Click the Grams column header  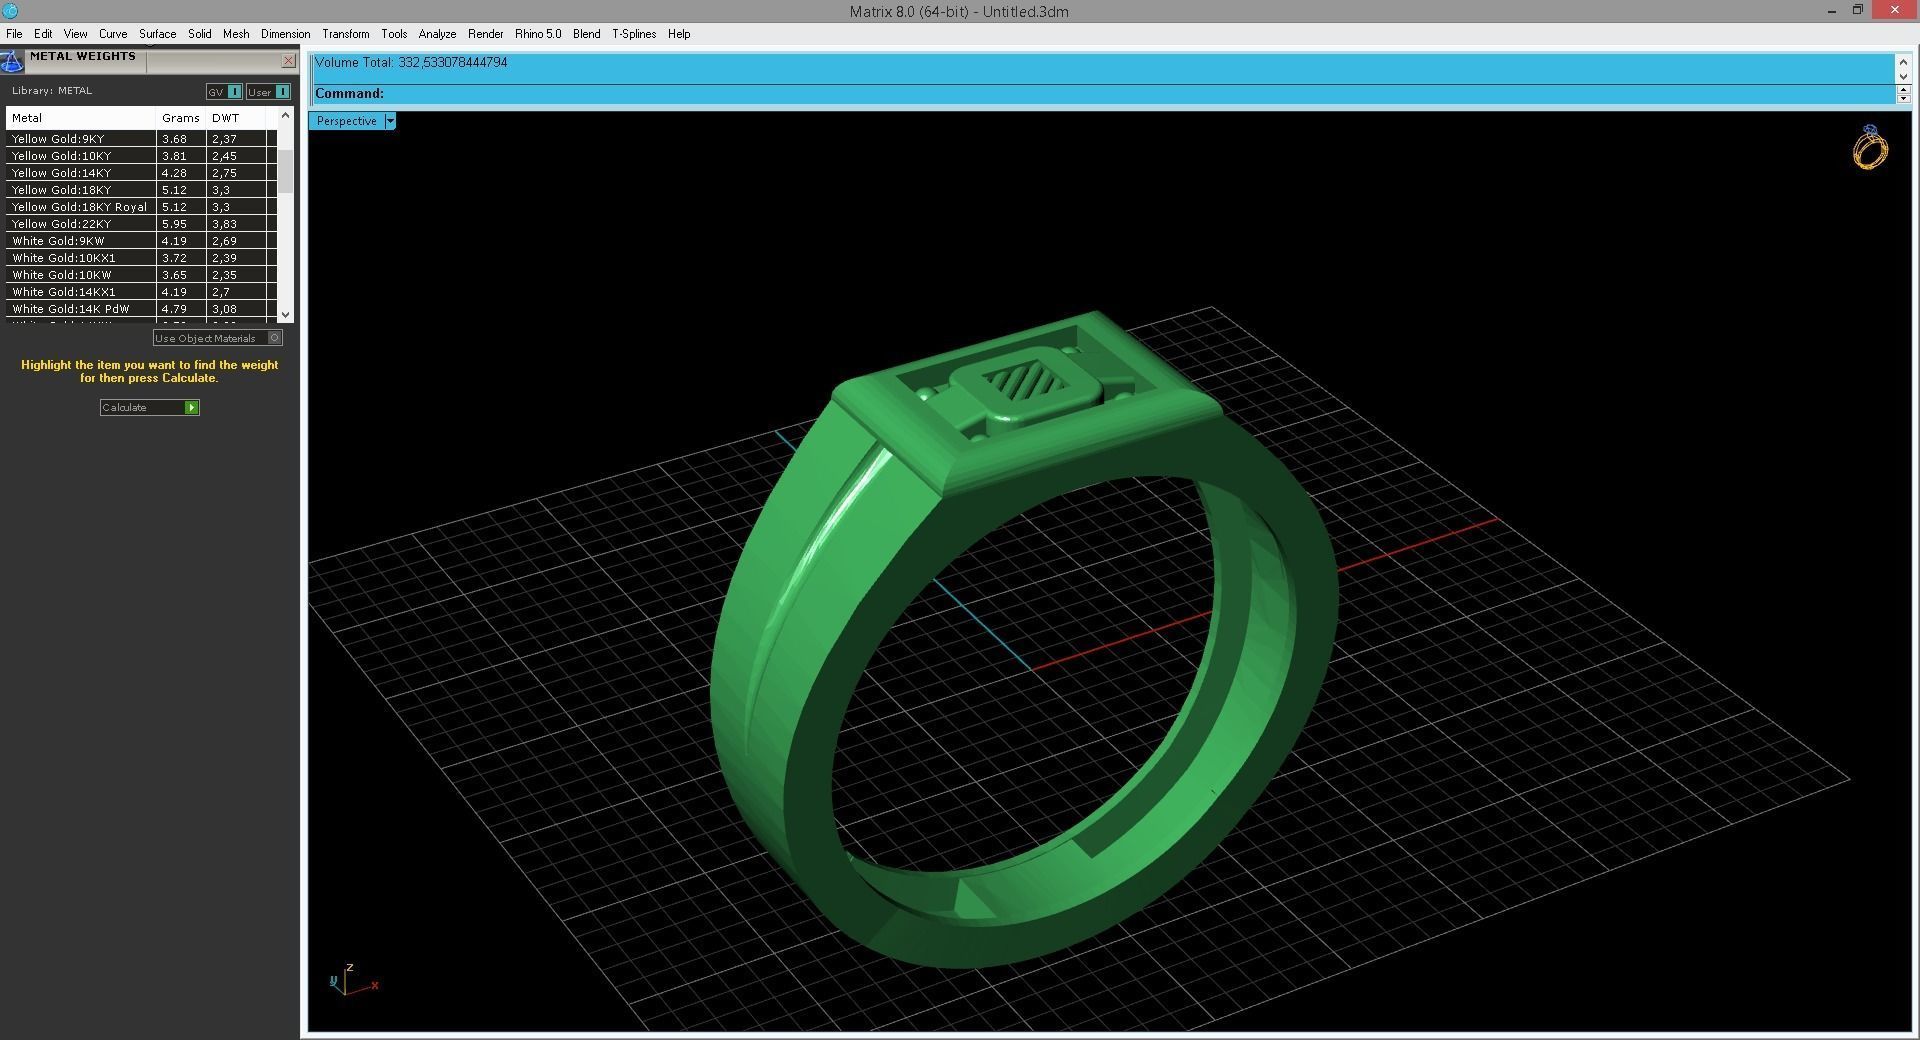point(181,118)
